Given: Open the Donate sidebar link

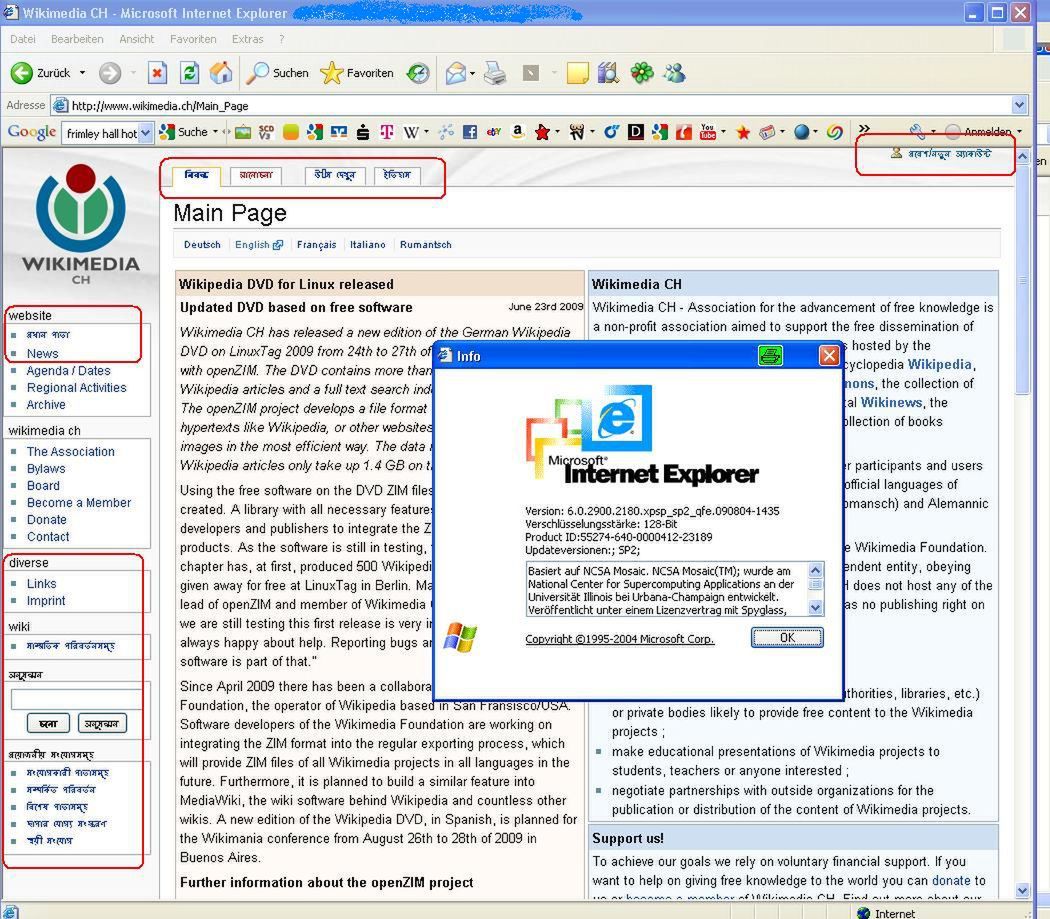Looking at the screenshot, I should (46, 519).
